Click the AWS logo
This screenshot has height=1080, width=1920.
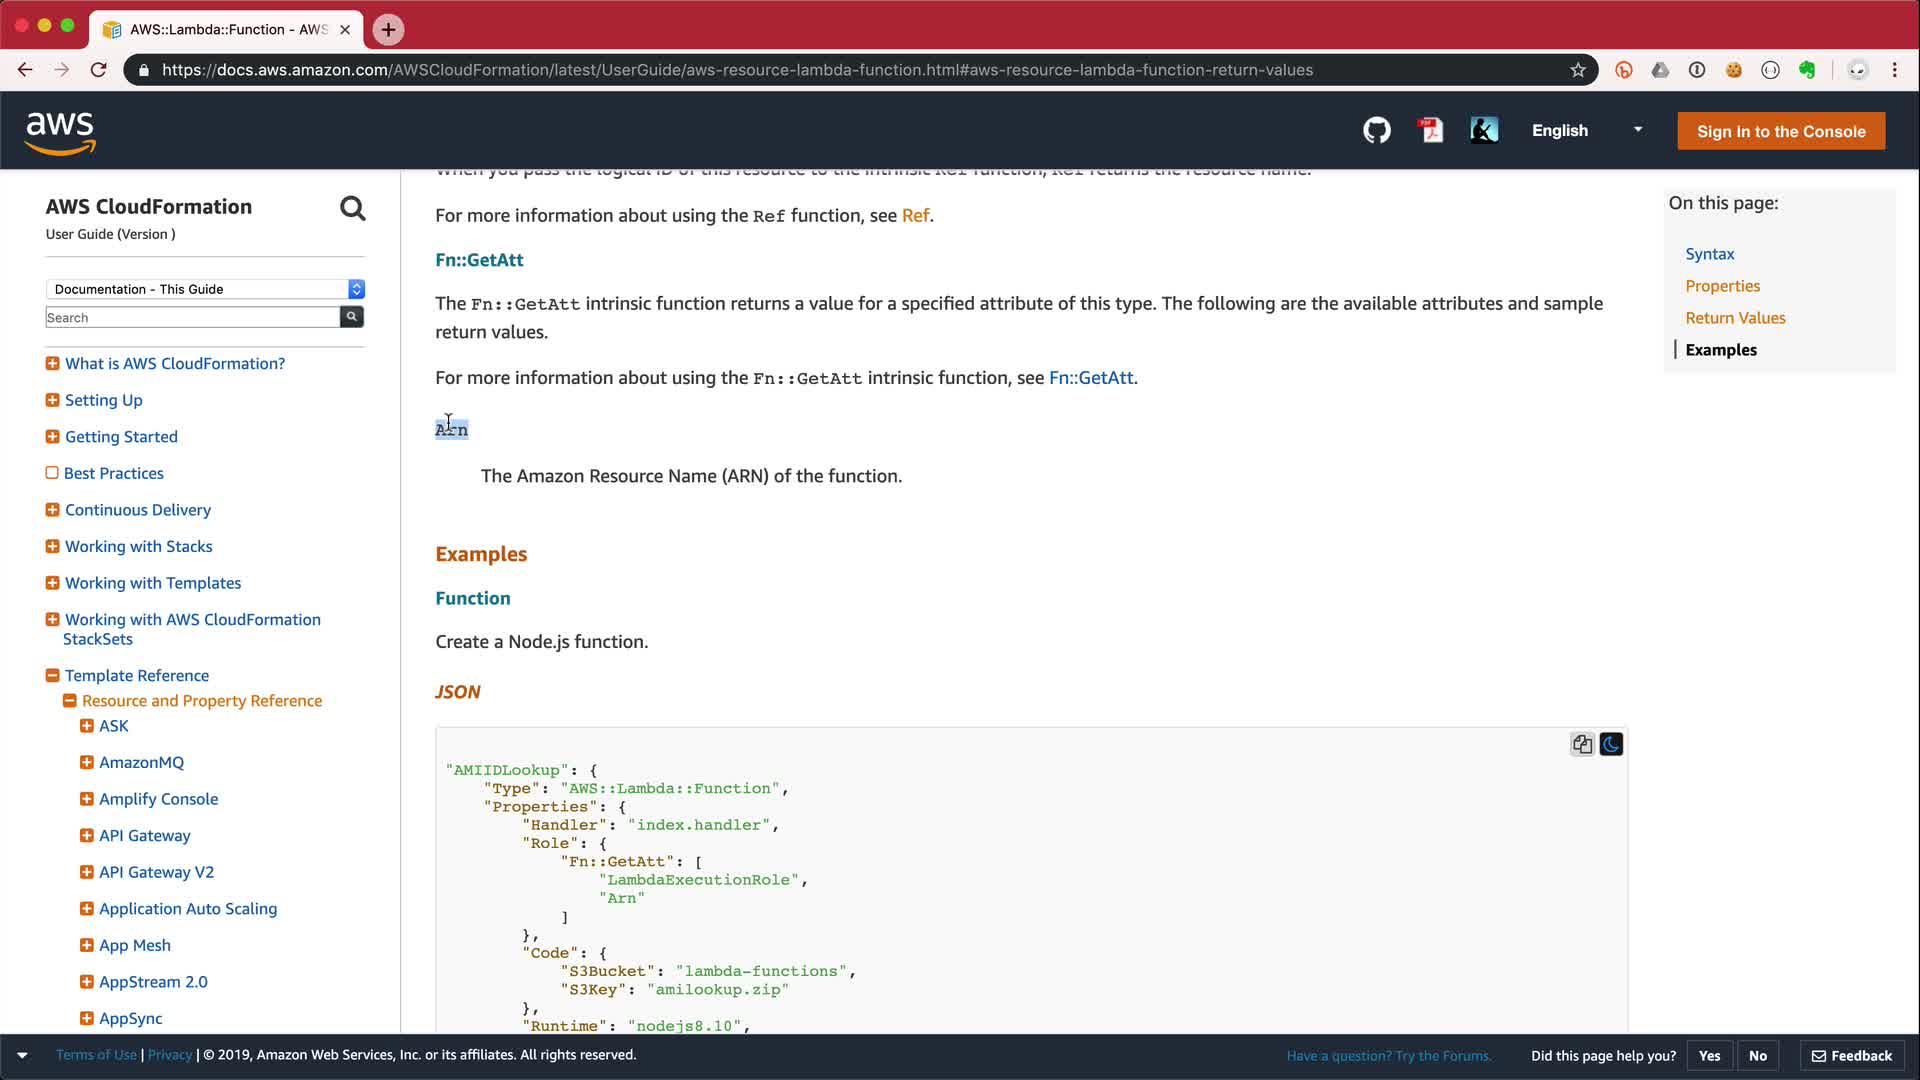point(60,133)
